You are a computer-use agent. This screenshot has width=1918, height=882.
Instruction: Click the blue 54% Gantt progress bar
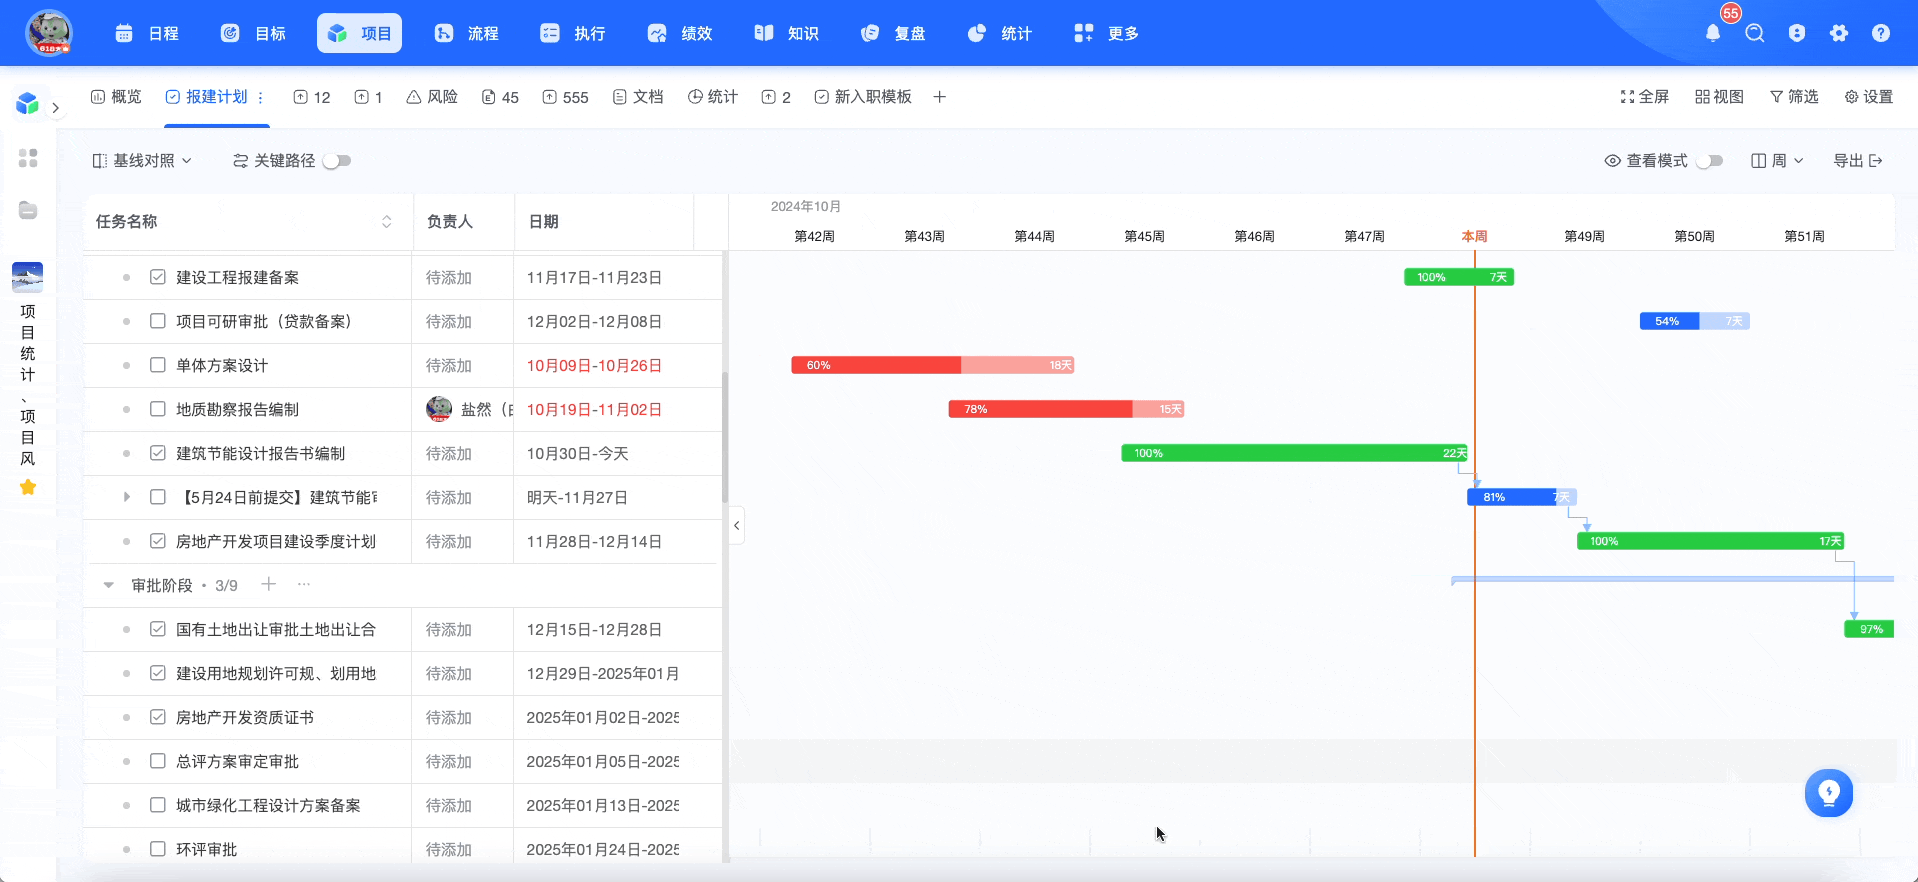point(1694,321)
